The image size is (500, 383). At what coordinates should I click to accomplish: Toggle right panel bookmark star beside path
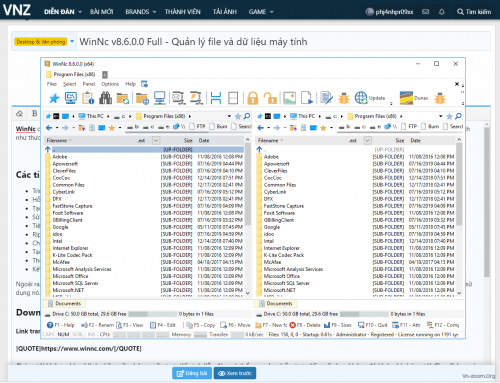click(449, 116)
